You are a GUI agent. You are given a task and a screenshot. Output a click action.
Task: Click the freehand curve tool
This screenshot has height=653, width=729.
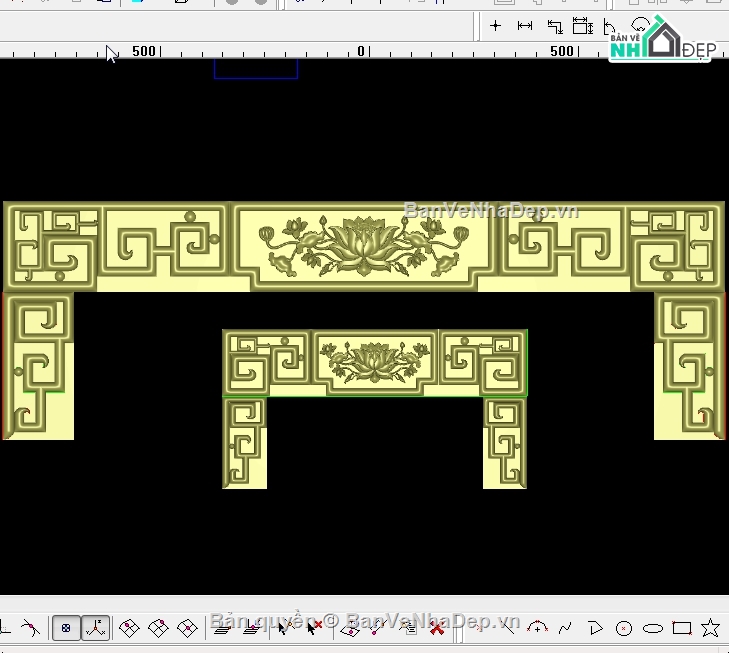pyautogui.click(x=566, y=628)
